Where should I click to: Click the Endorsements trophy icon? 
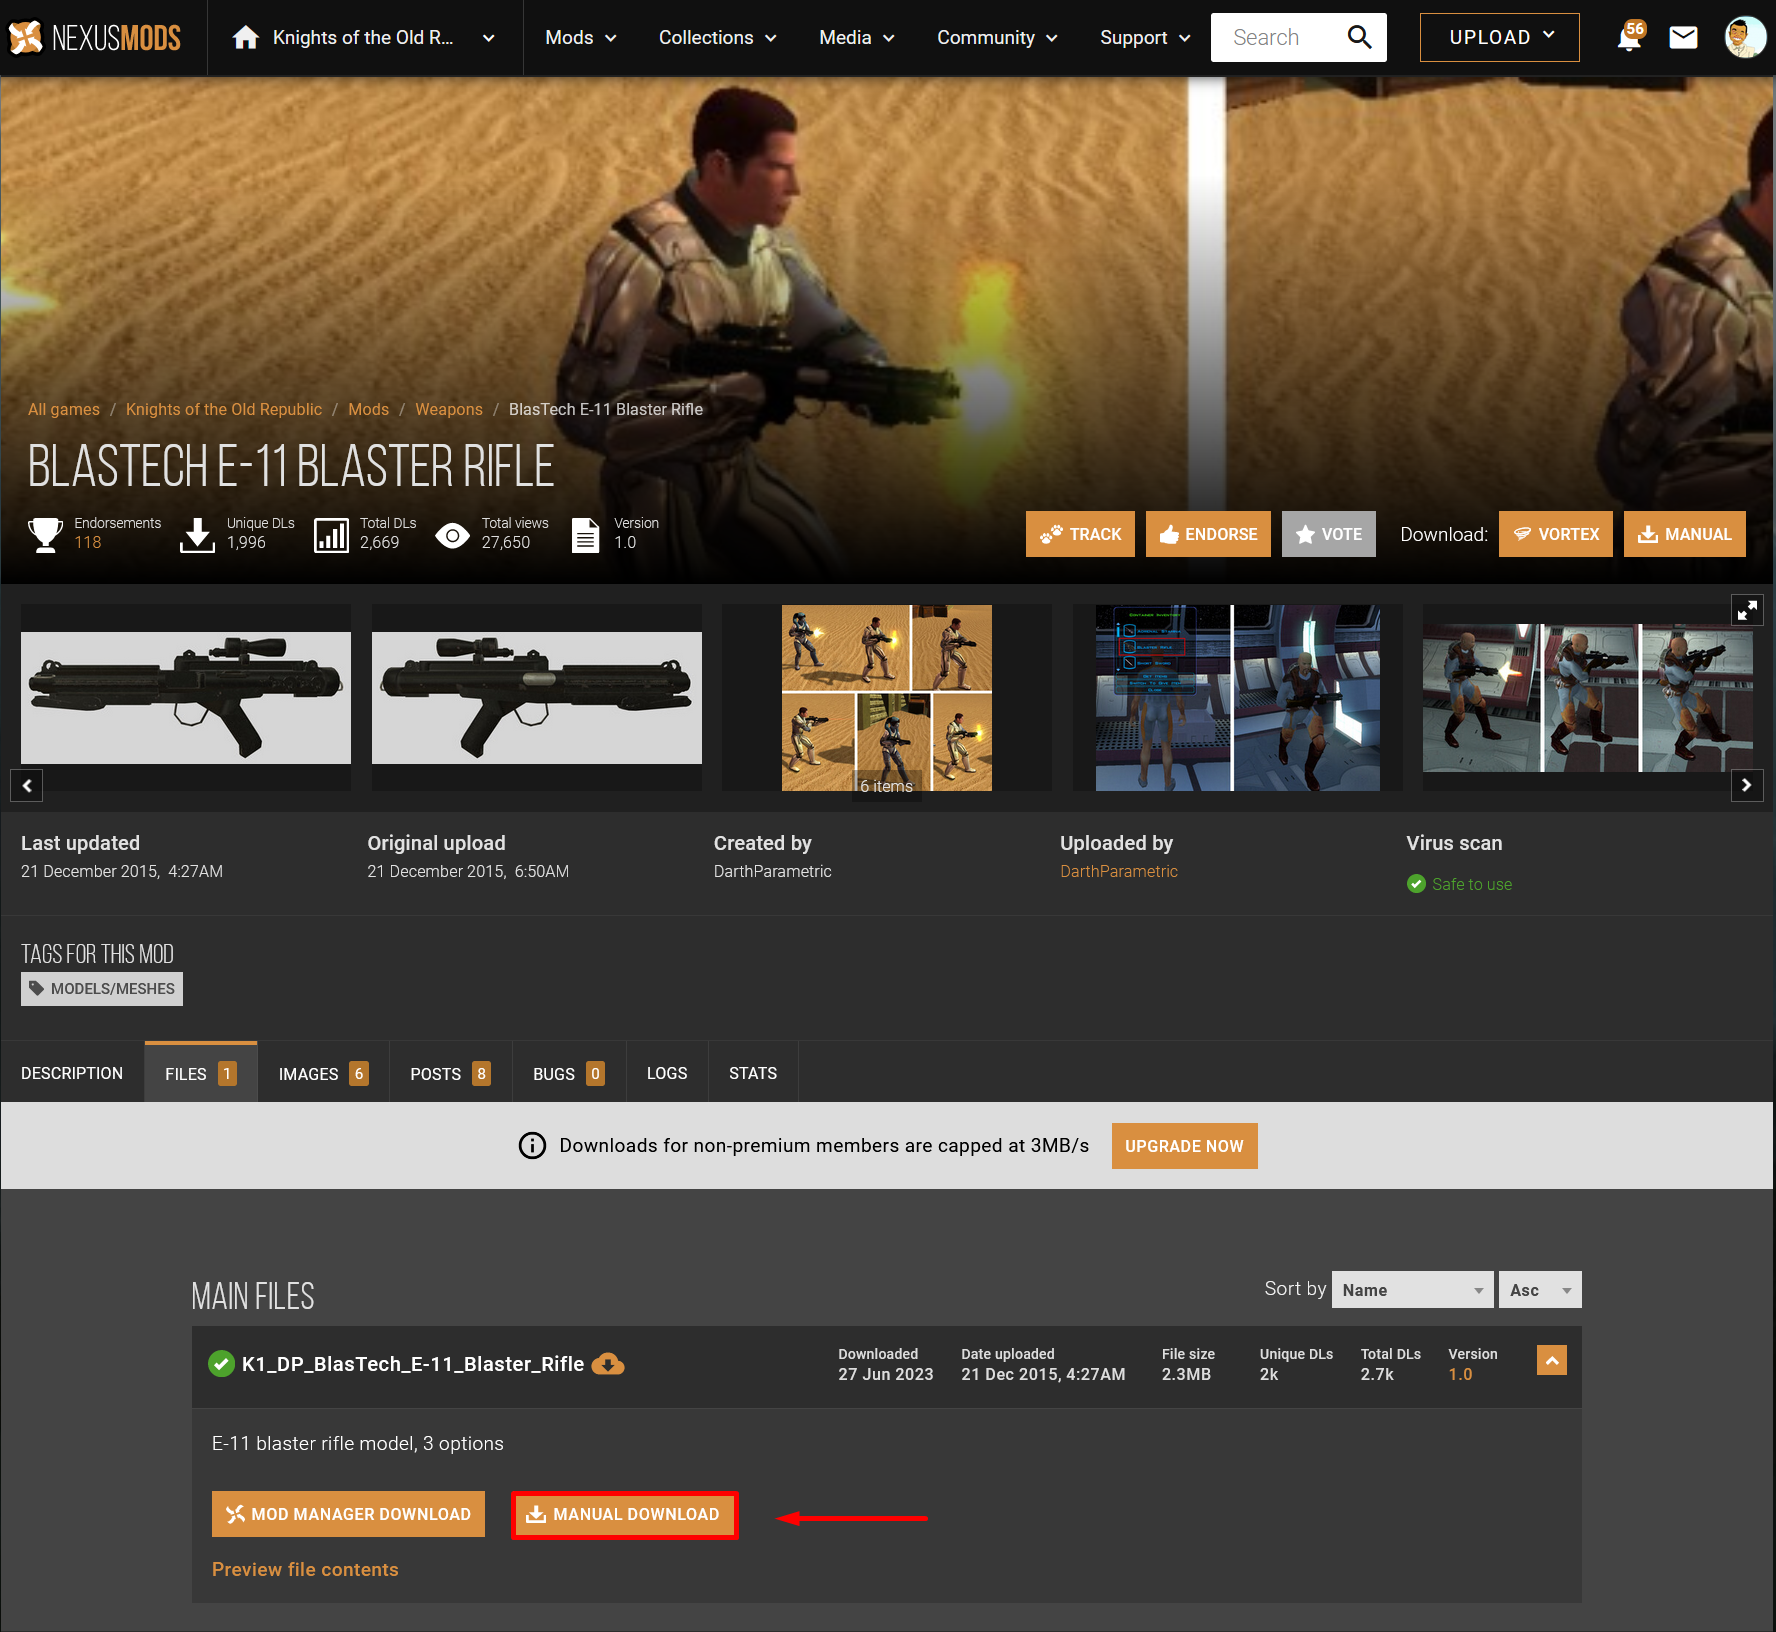point(45,534)
